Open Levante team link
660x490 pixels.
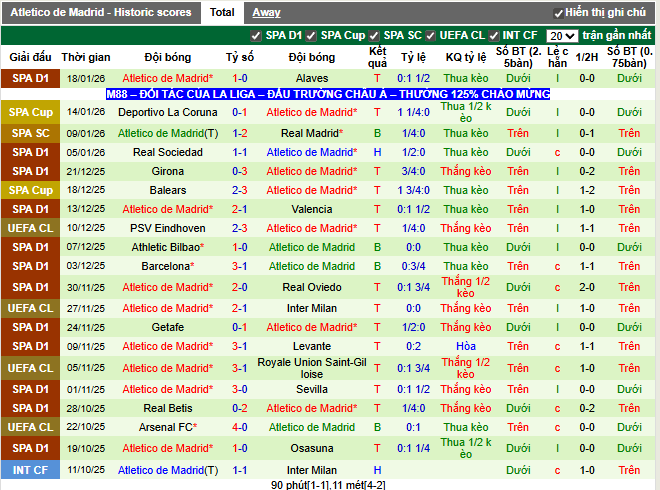[x=312, y=346]
